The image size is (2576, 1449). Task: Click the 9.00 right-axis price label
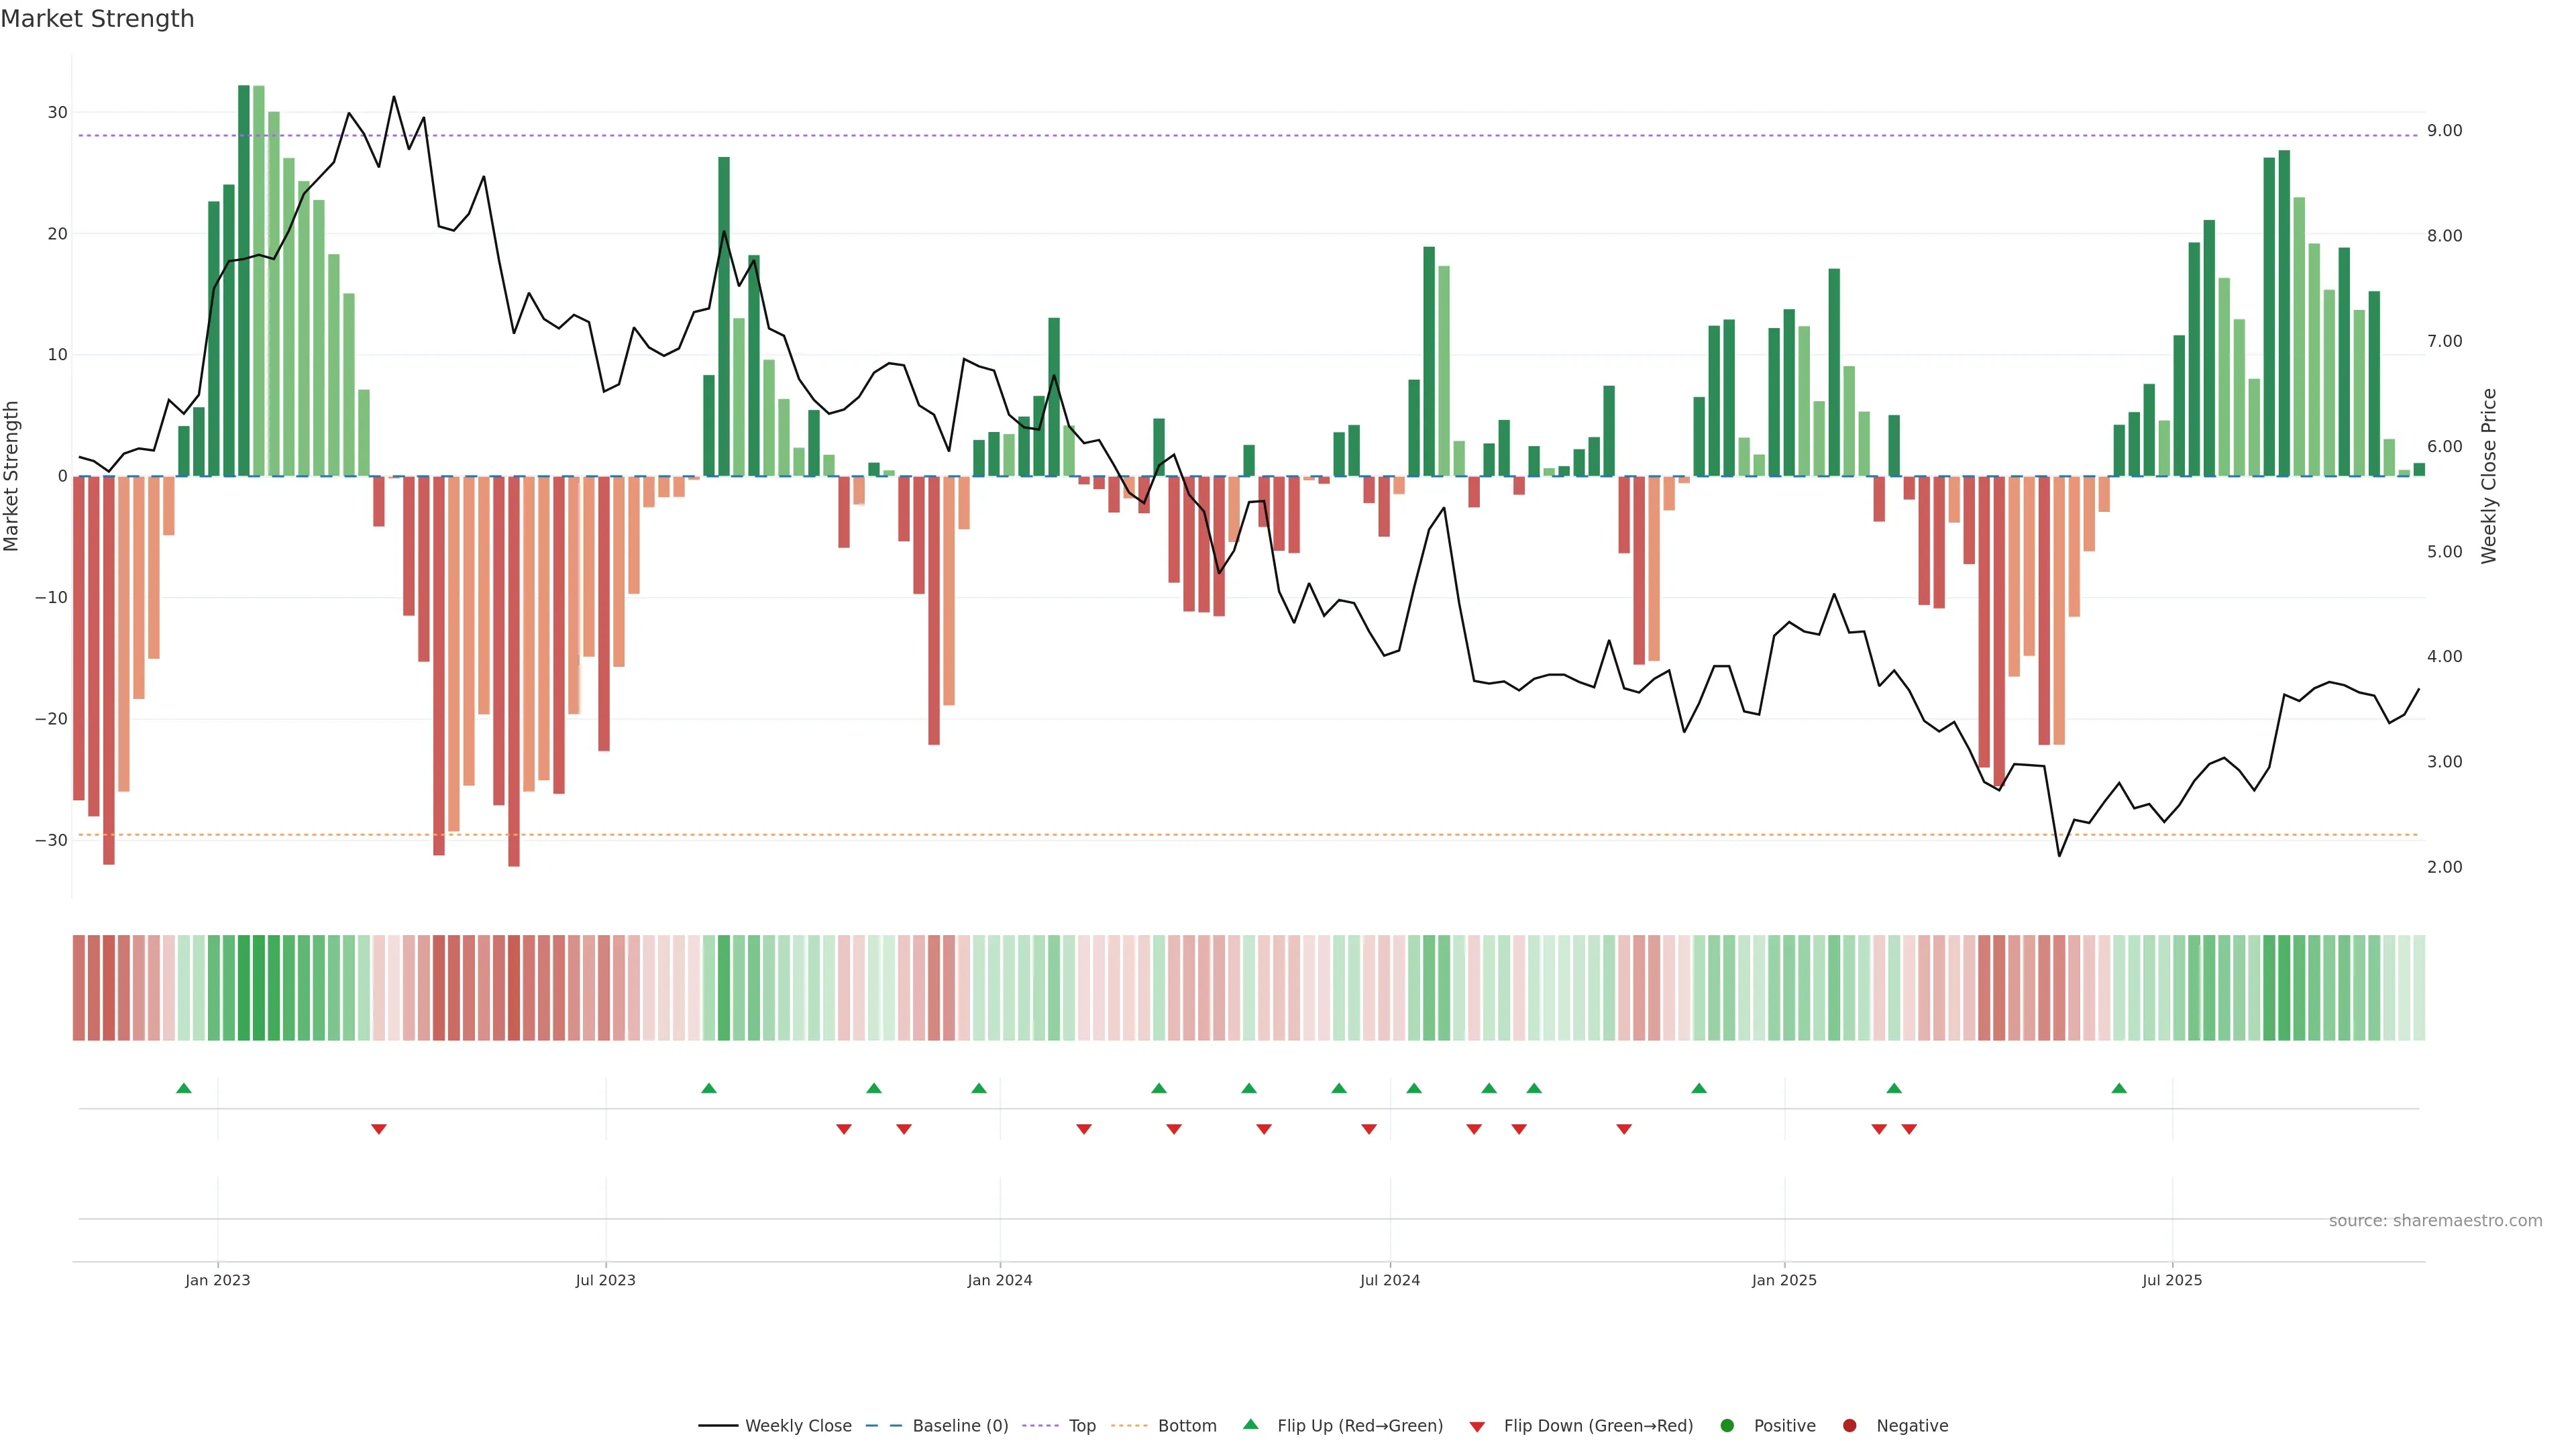(x=2444, y=131)
